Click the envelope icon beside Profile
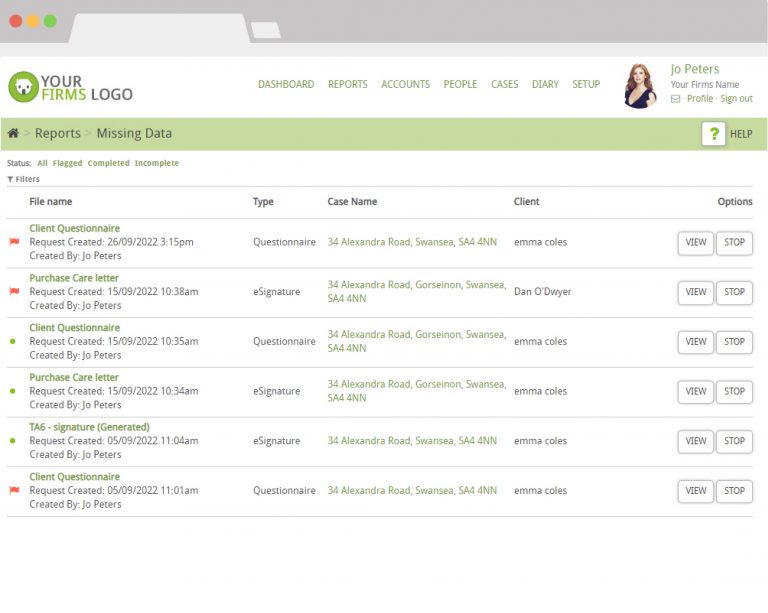768x613 pixels. pos(676,99)
